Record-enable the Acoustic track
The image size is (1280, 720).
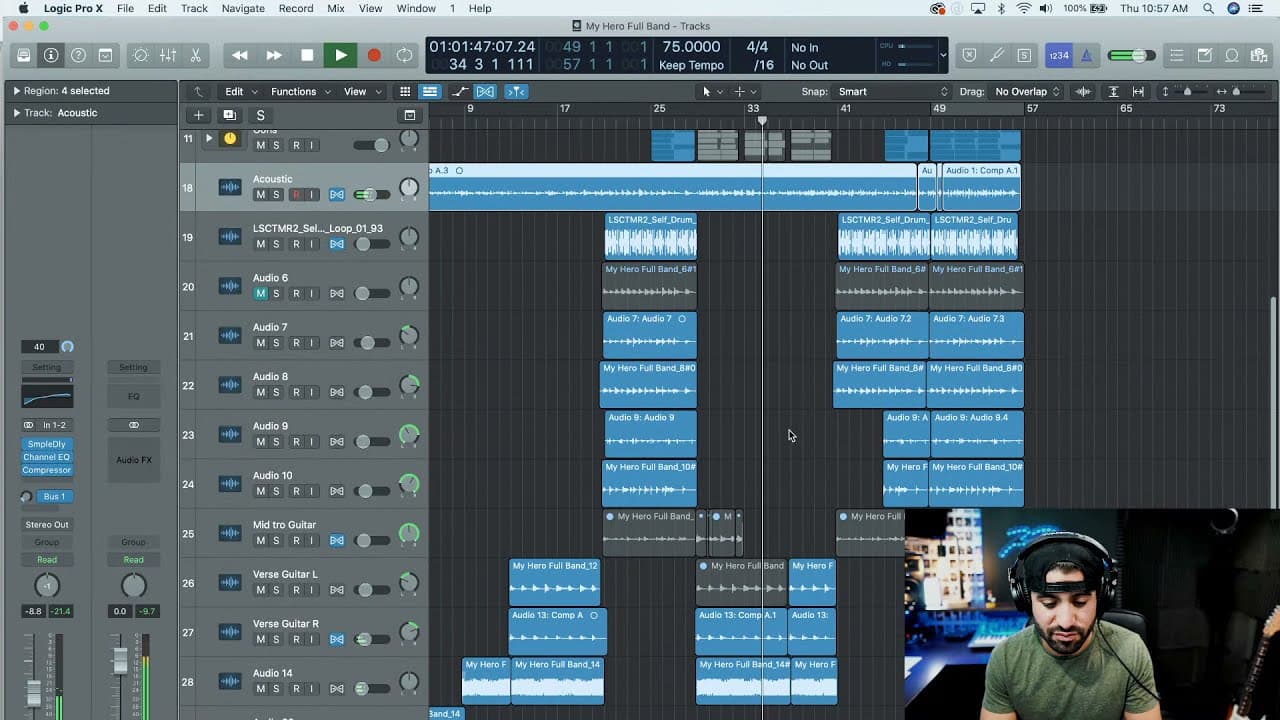(x=296, y=195)
